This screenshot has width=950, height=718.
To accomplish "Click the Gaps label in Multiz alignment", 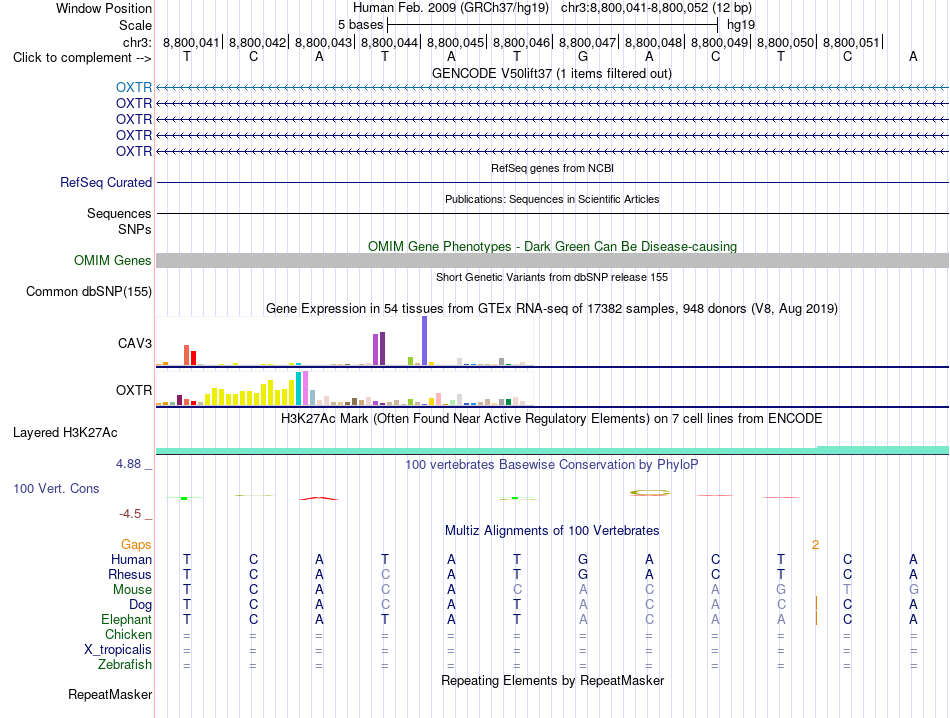I will pyautogui.click(x=136, y=545).
